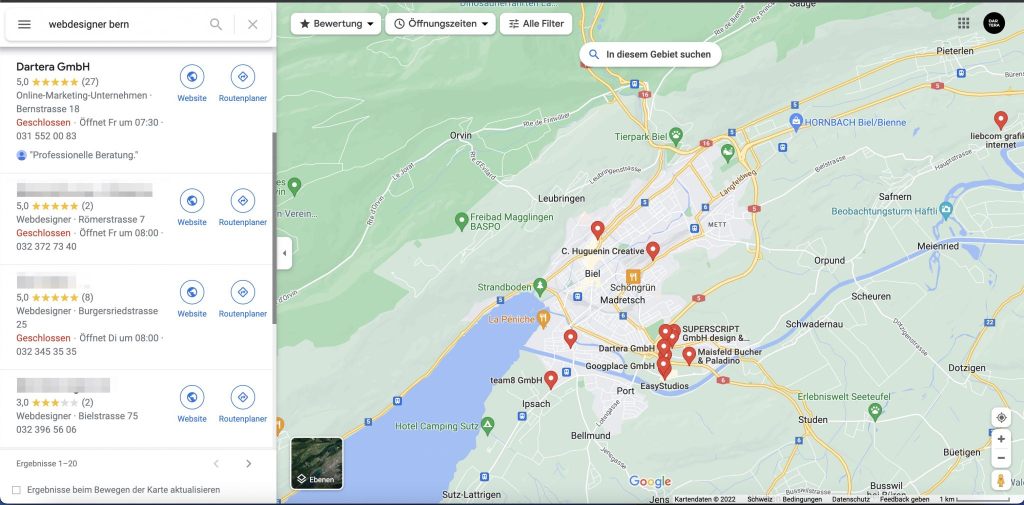Select the Street View pegman icon
1024x505 pixels.
pyautogui.click(x=1001, y=481)
